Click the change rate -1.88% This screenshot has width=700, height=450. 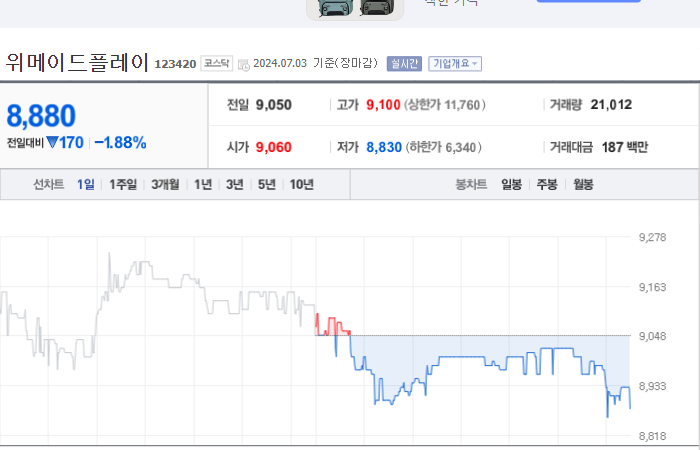121,143
